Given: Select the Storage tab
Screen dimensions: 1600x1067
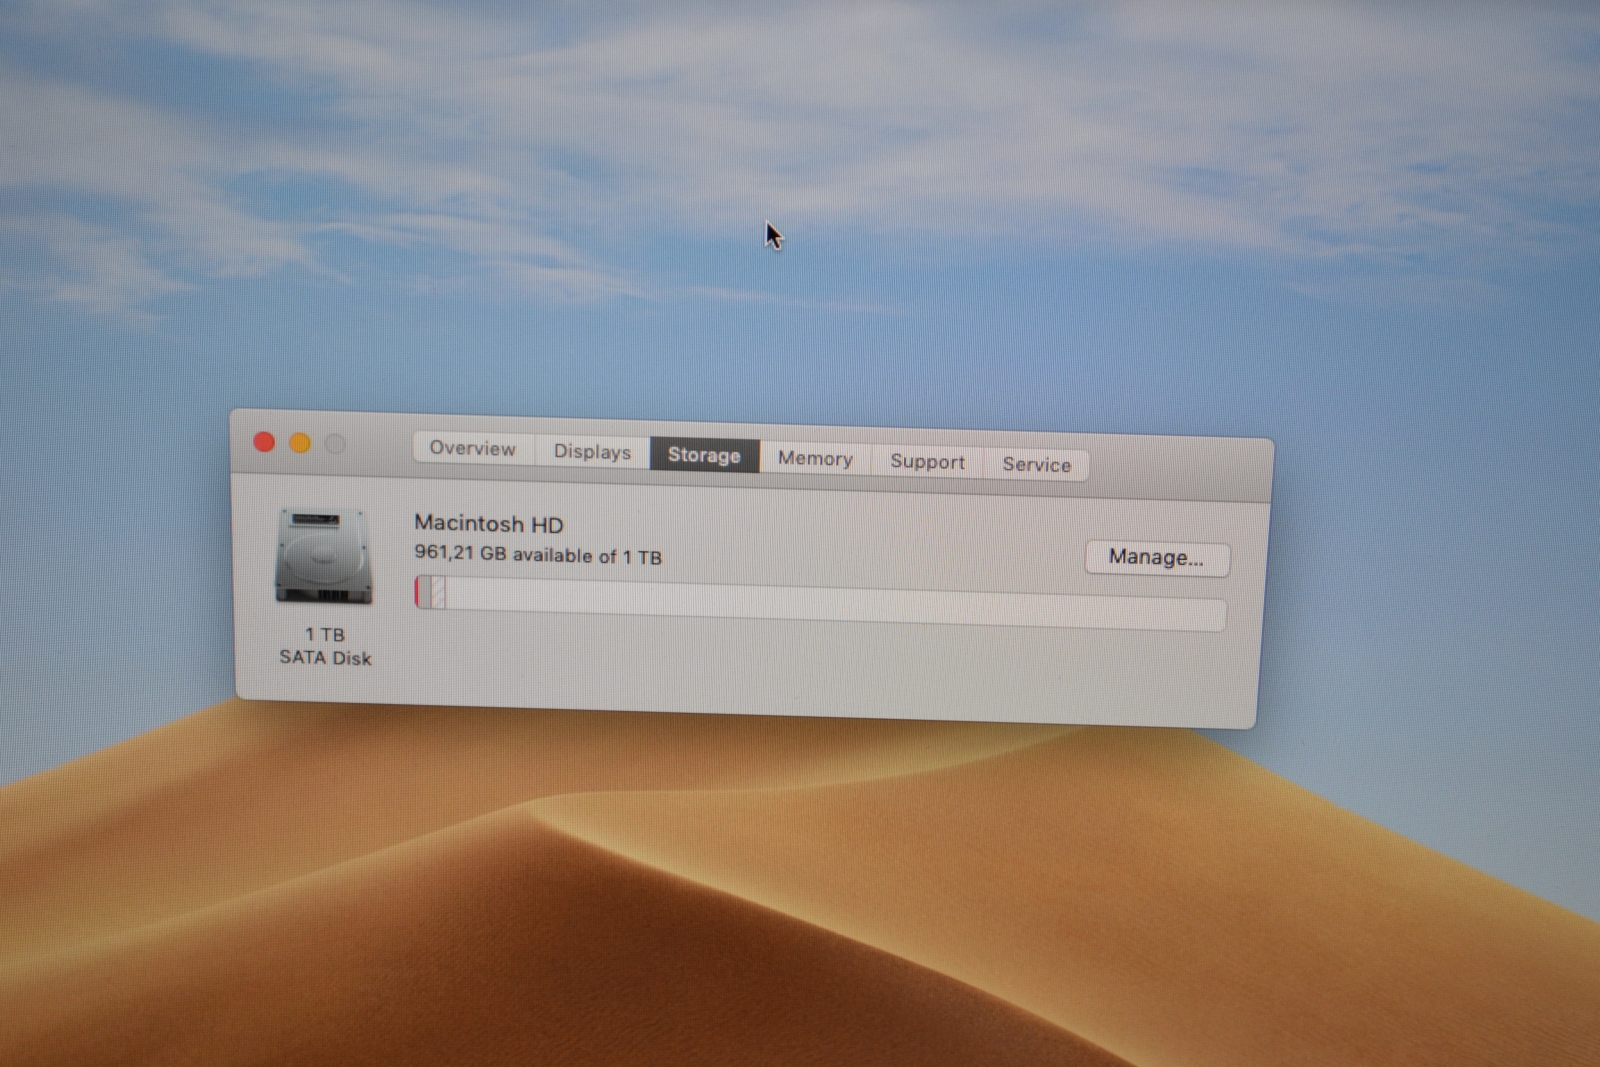Looking at the screenshot, I should (x=703, y=455).
